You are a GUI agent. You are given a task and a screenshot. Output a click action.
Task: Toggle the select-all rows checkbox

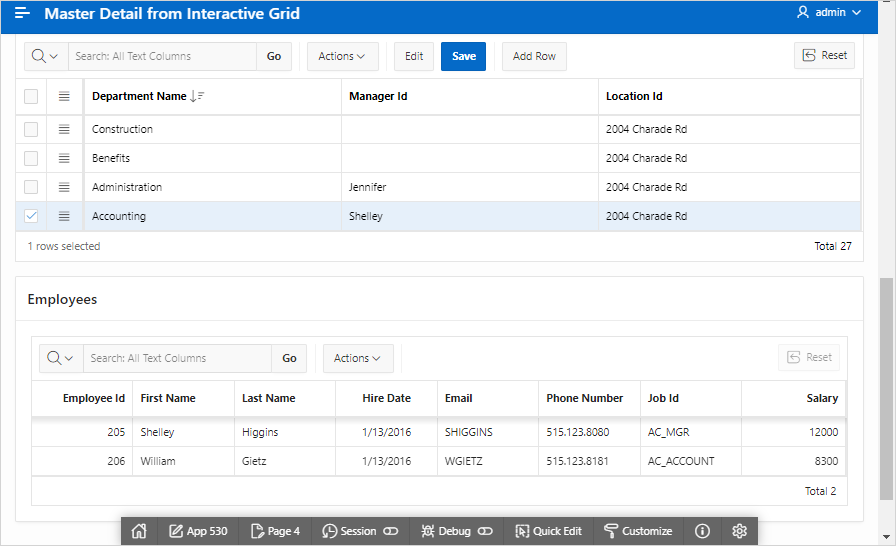31,96
